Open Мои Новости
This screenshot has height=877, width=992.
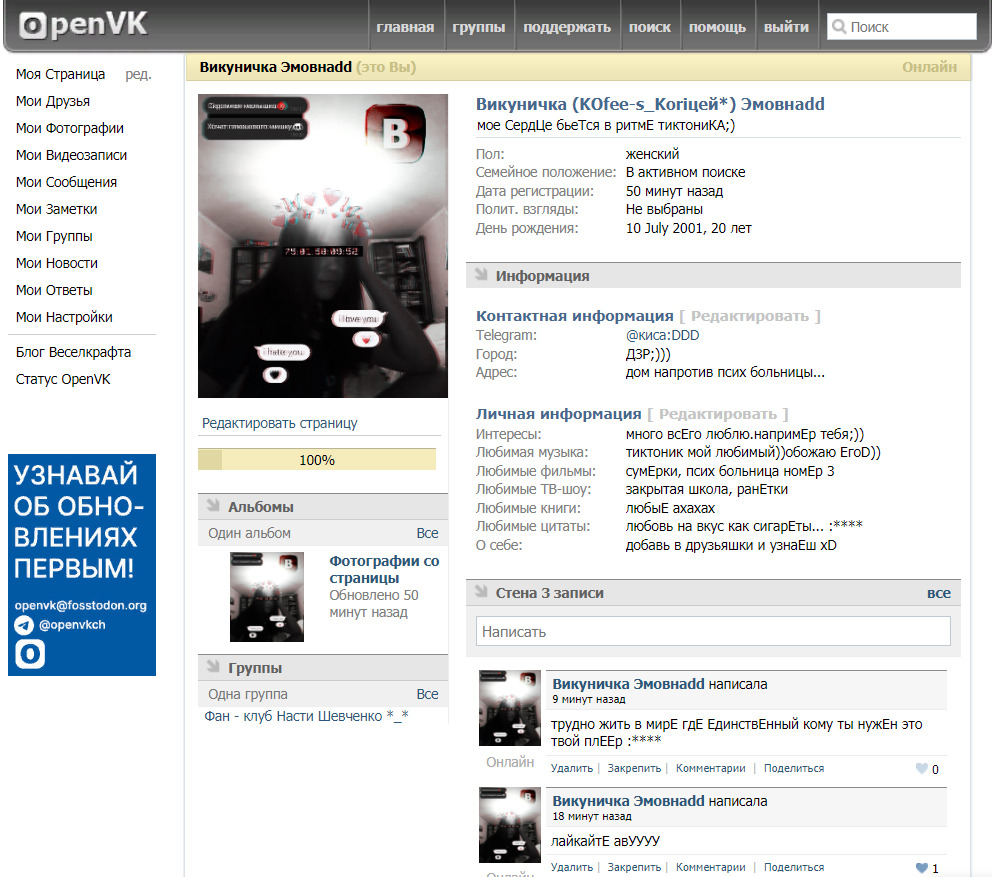[57, 263]
